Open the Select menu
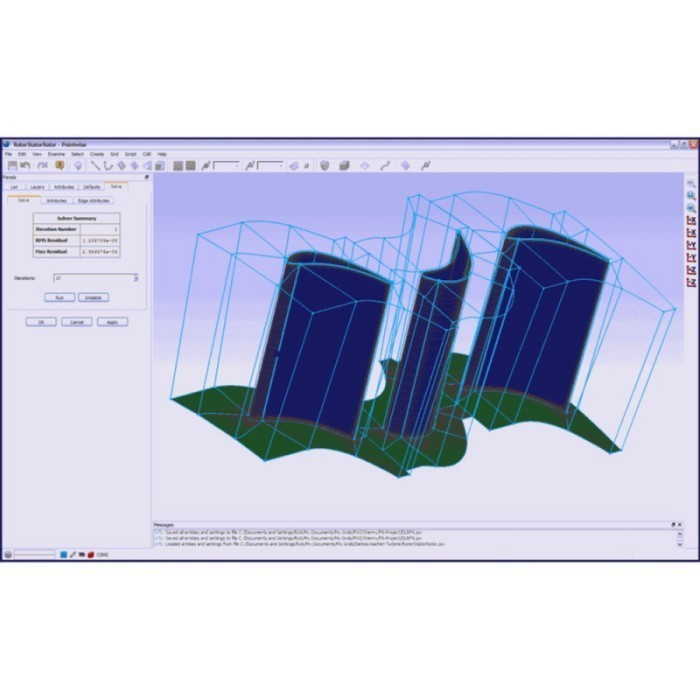This screenshot has height=700, width=700. click(77, 154)
